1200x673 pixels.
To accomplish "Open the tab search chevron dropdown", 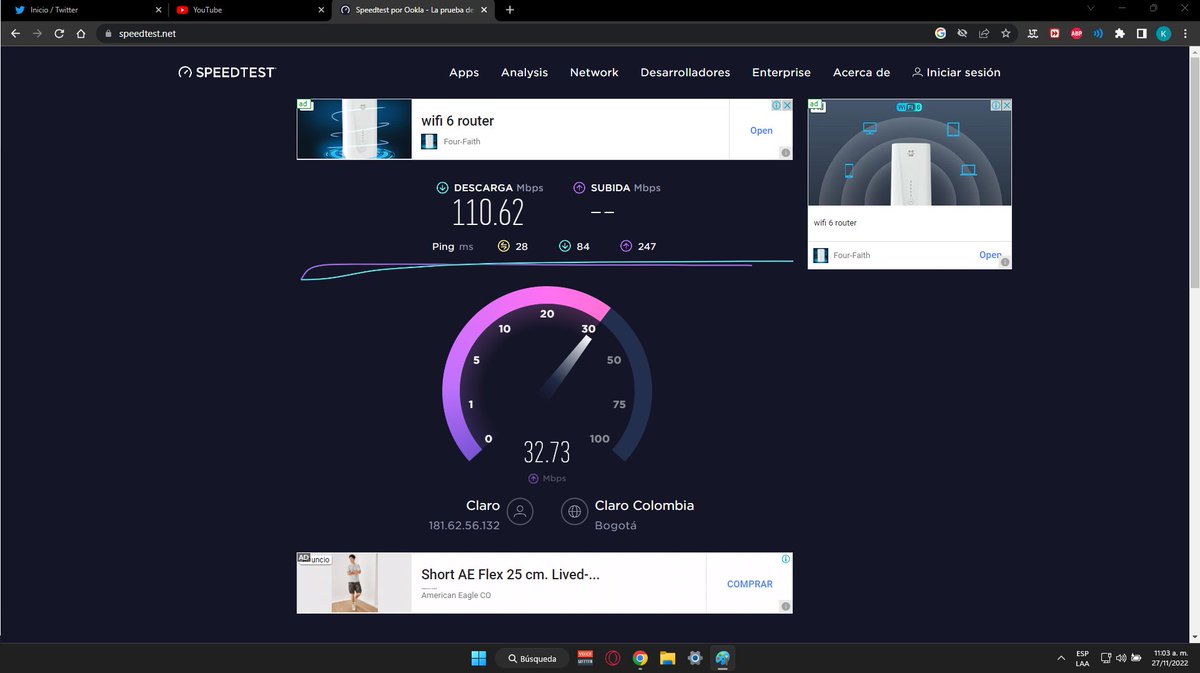I will point(1090,8).
